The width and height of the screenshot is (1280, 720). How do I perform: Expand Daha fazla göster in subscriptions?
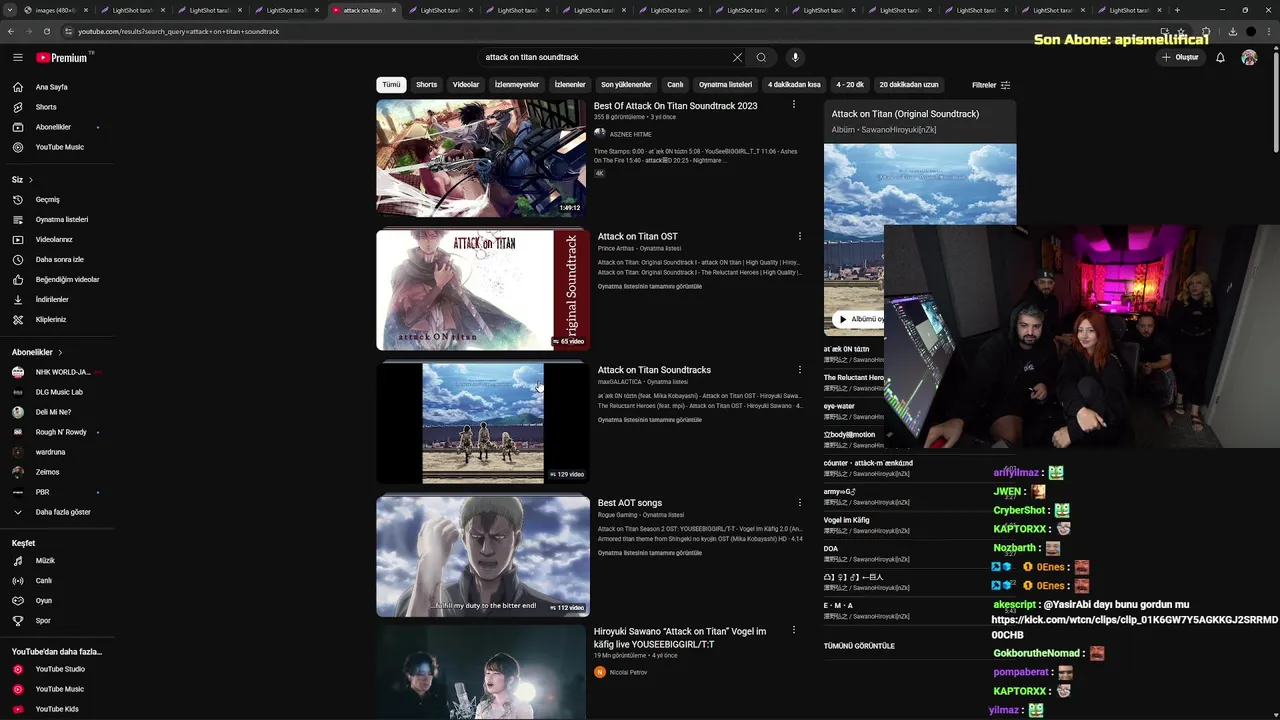[x=62, y=512]
